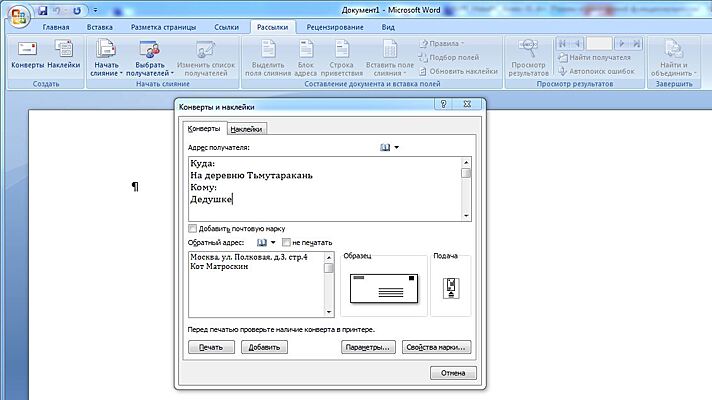Click the Конверты (Envelopes) ribbon icon
The width and height of the screenshot is (712, 400).
coord(28,54)
